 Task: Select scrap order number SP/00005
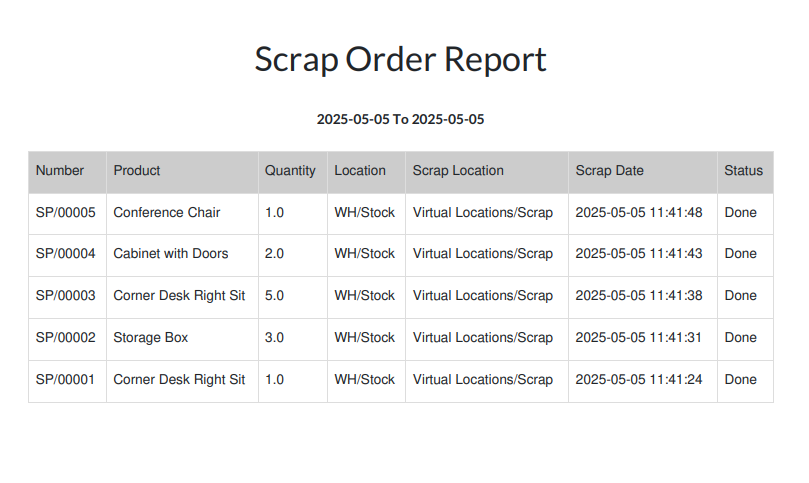(66, 213)
